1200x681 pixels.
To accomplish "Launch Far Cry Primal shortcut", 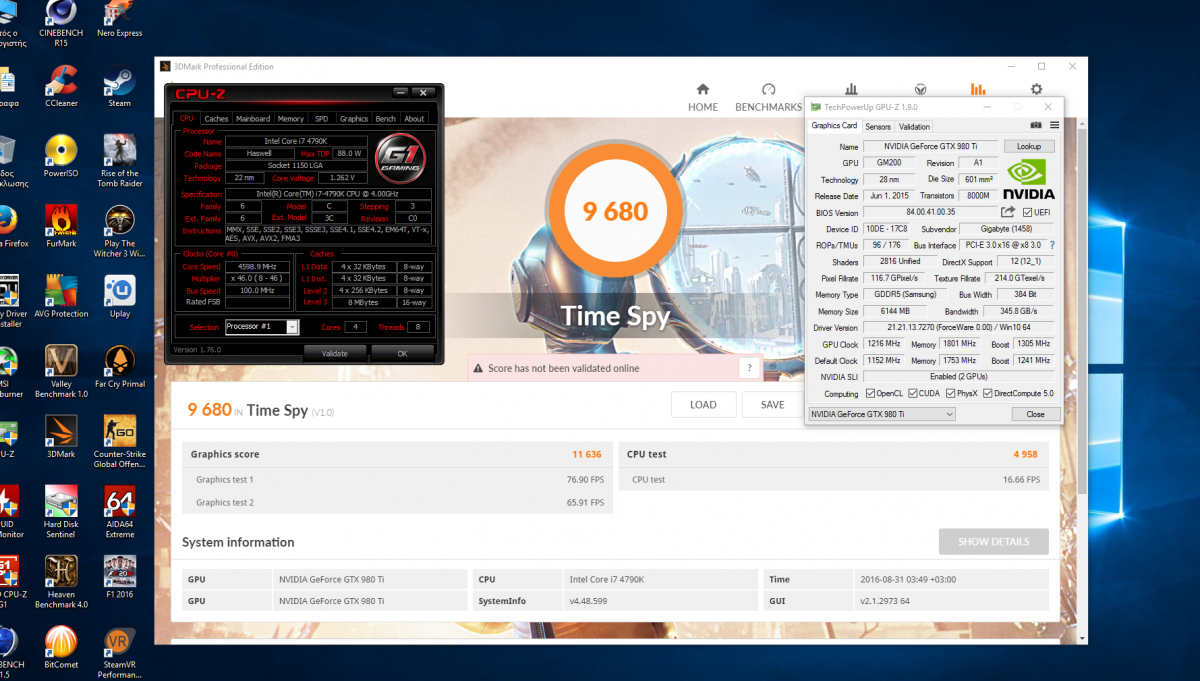I will pyautogui.click(x=120, y=367).
